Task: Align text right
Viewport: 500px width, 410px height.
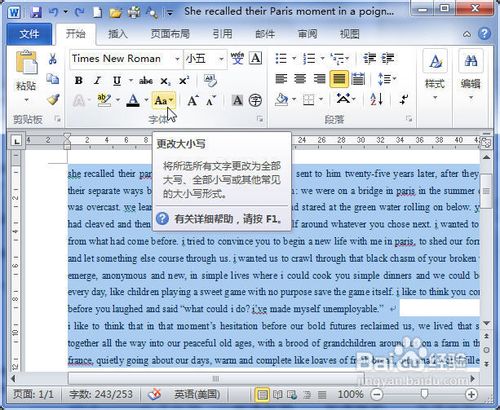Action: pyautogui.click(x=319, y=79)
